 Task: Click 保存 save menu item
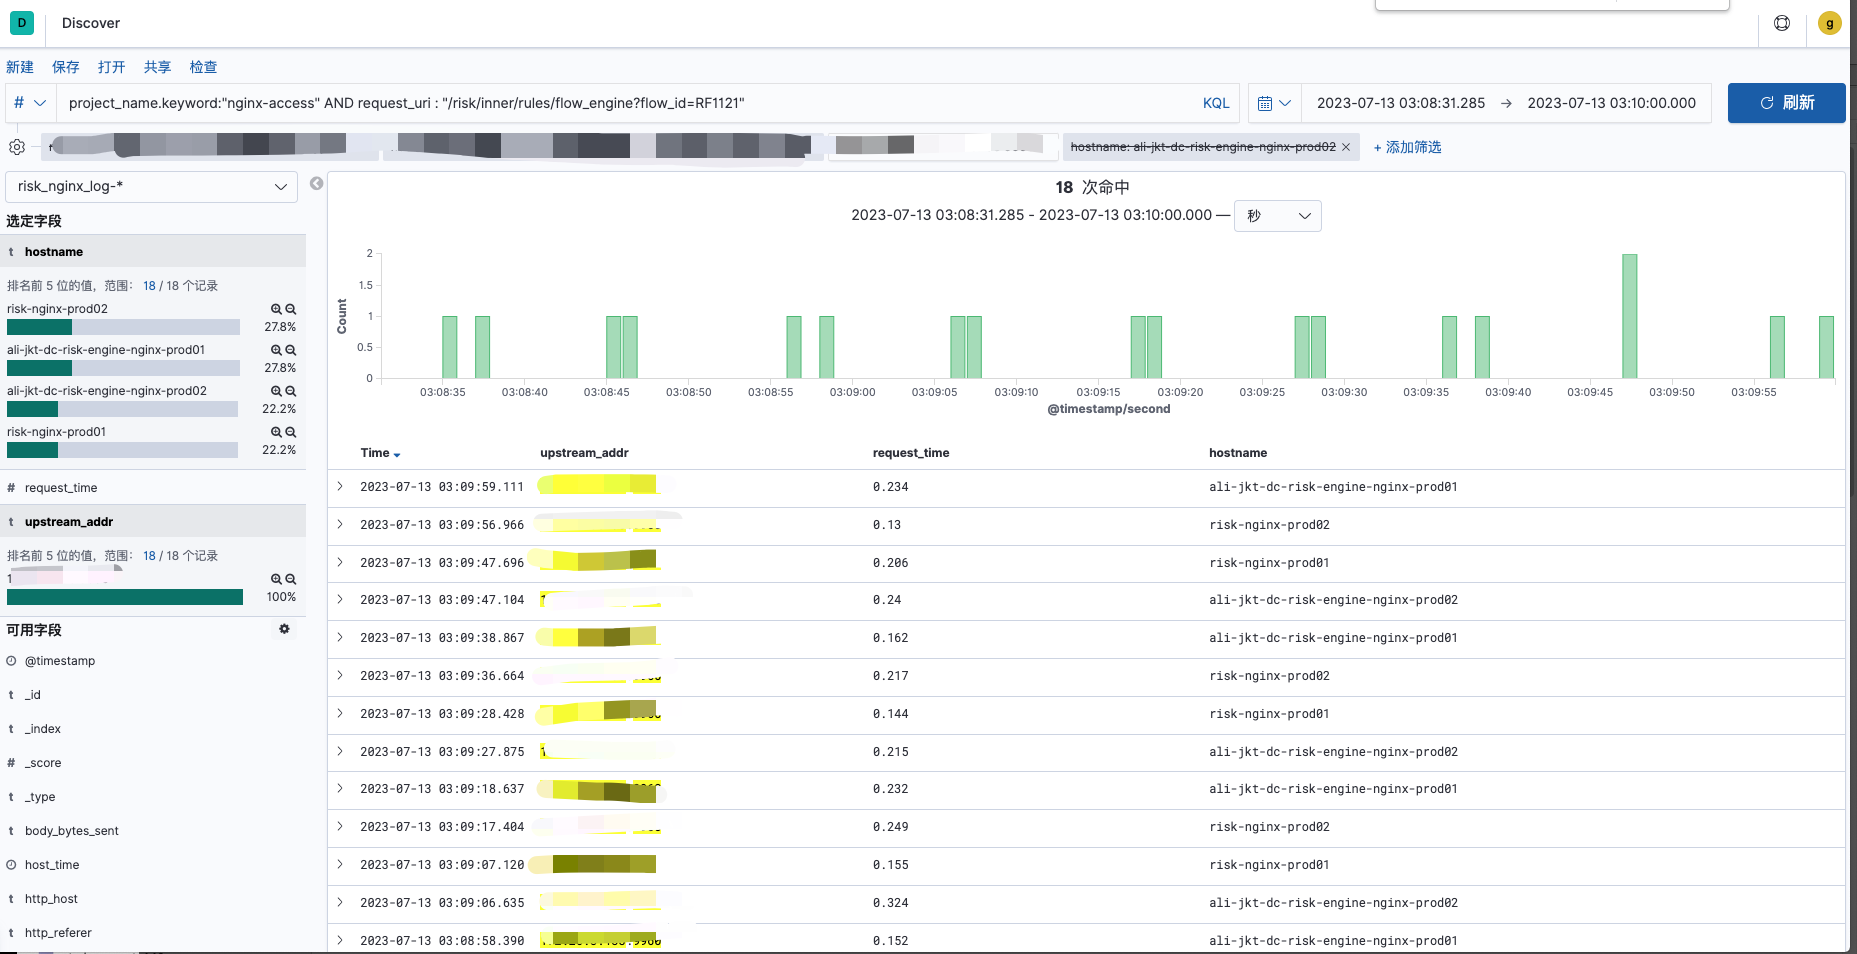coord(66,67)
